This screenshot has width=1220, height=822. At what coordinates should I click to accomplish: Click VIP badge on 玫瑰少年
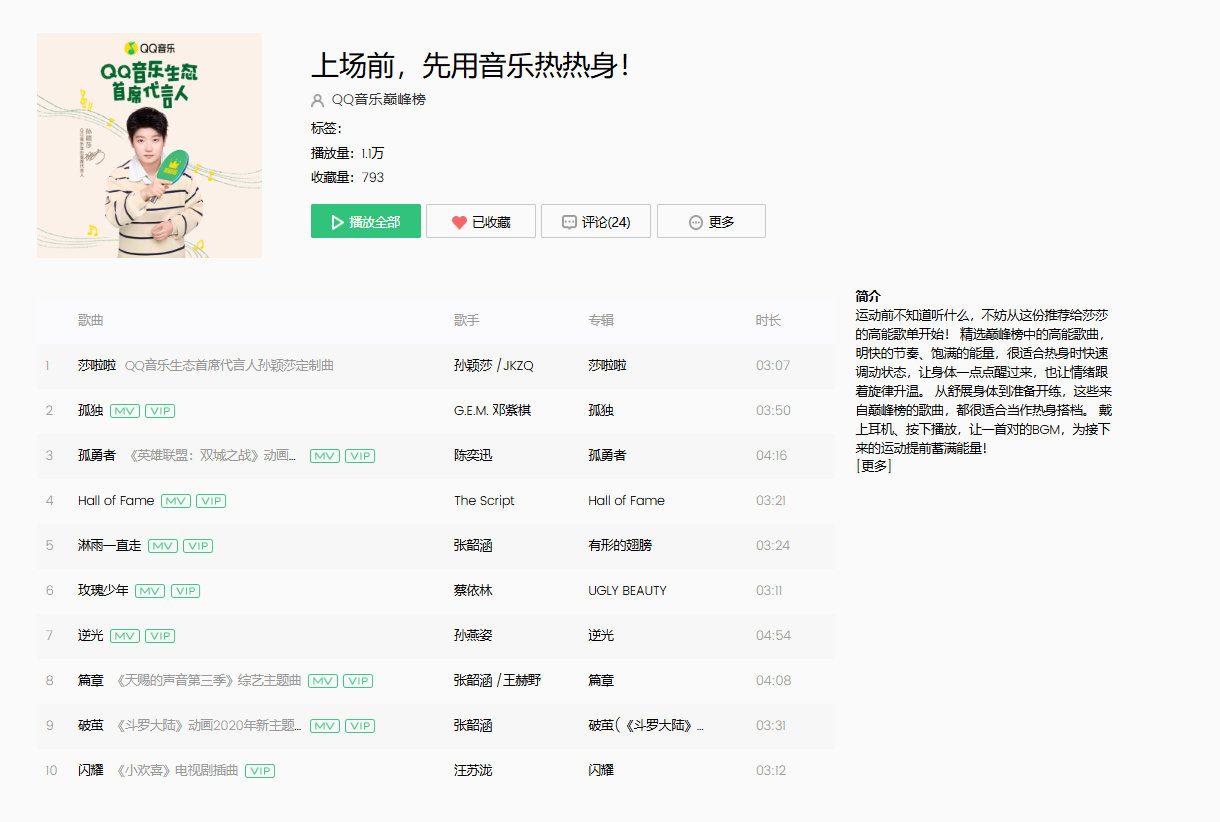185,591
